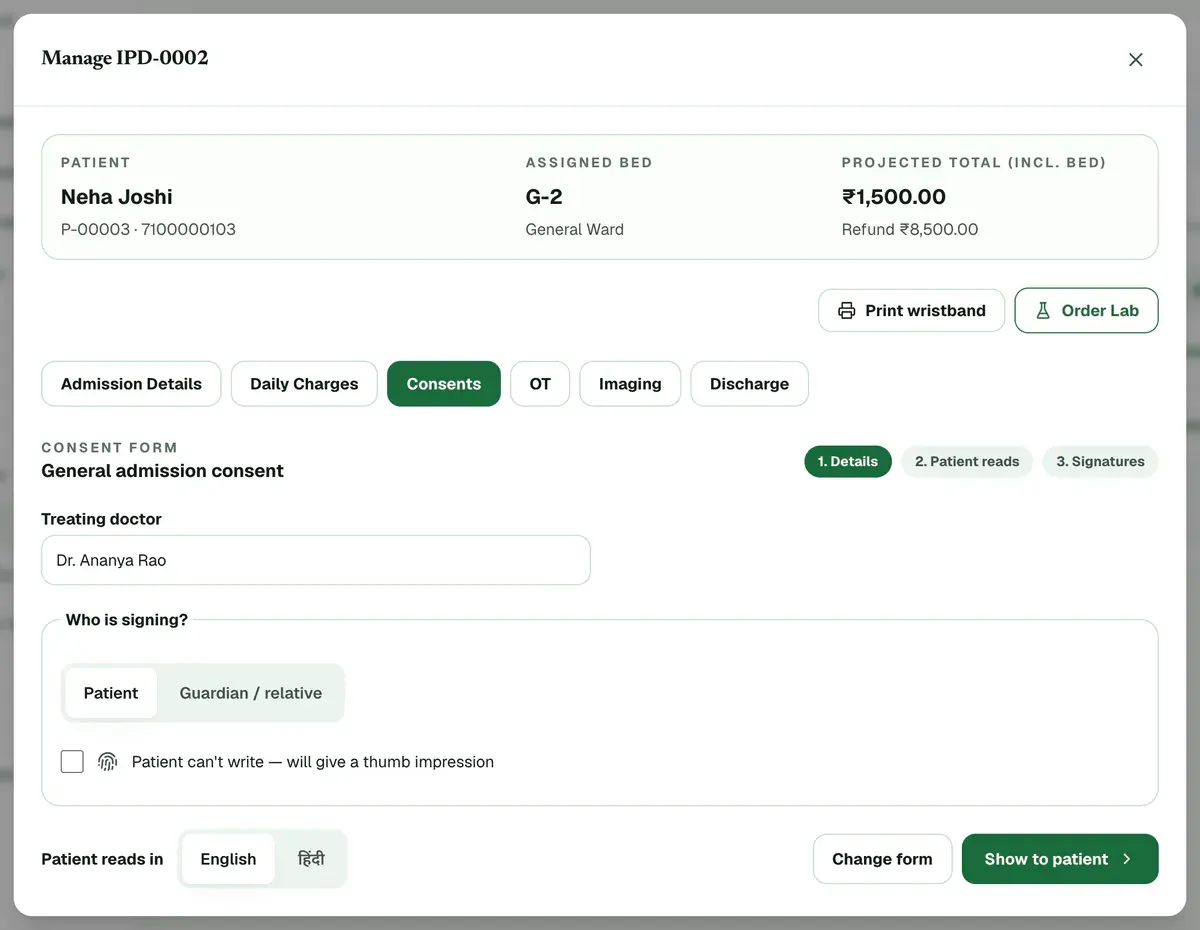Click assigned bed value G-2
The height and width of the screenshot is (930, 1200).
pyautogui.click(x=544, y=197)
